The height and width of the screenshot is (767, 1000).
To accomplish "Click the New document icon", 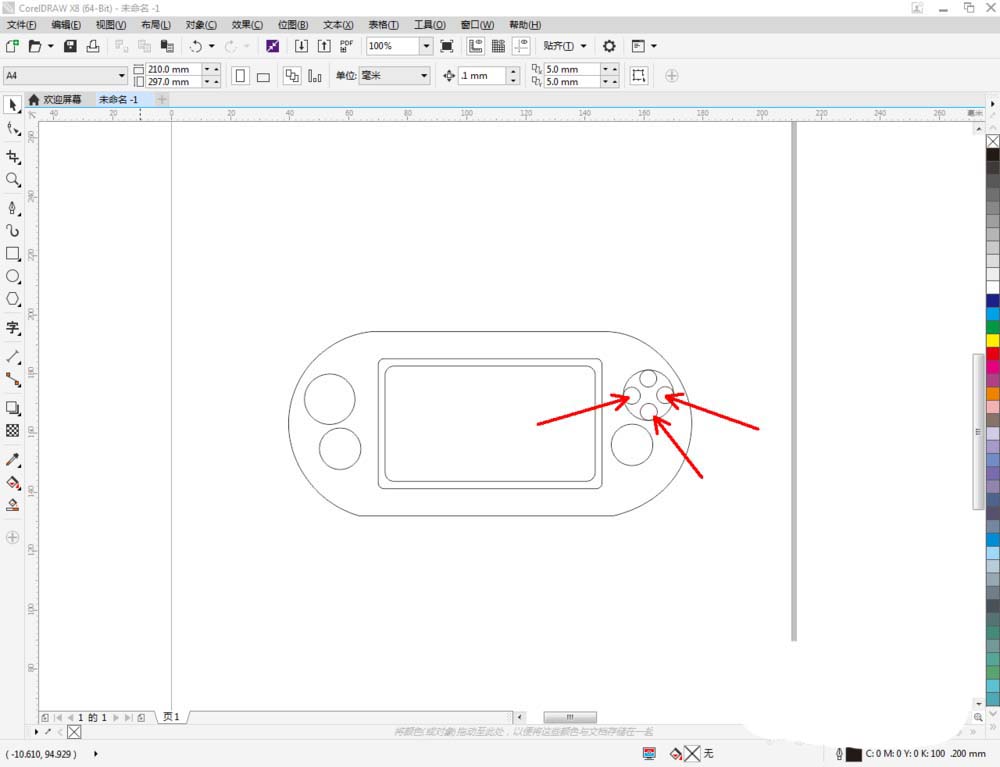I will tap(12, 46).
